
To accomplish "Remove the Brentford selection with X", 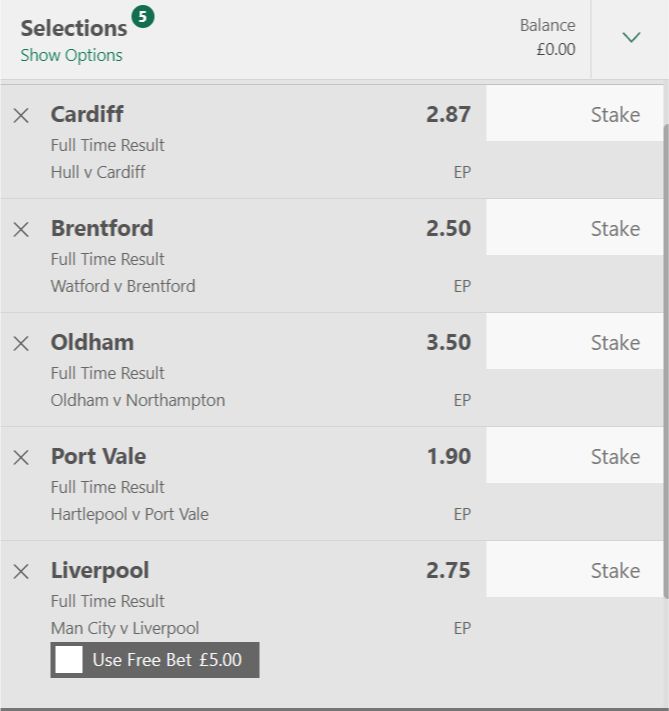I will coord(21,229).
